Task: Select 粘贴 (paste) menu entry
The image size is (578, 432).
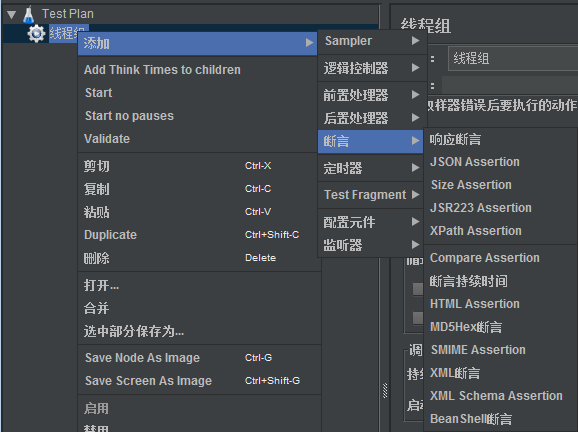Action: tap(198, 212)
